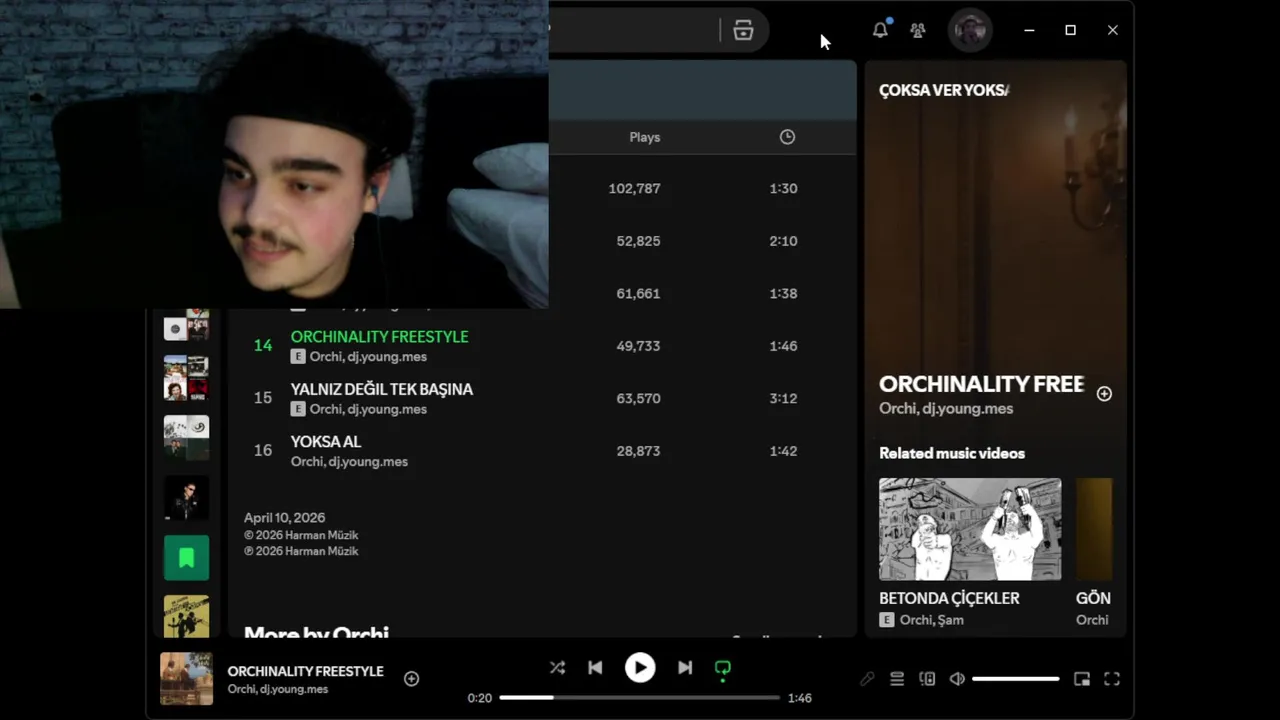This screenshot has width=1280, height=720.
Task: Open the Your Episodes green bookmark in the sidebar
Action: pos(186,558)
